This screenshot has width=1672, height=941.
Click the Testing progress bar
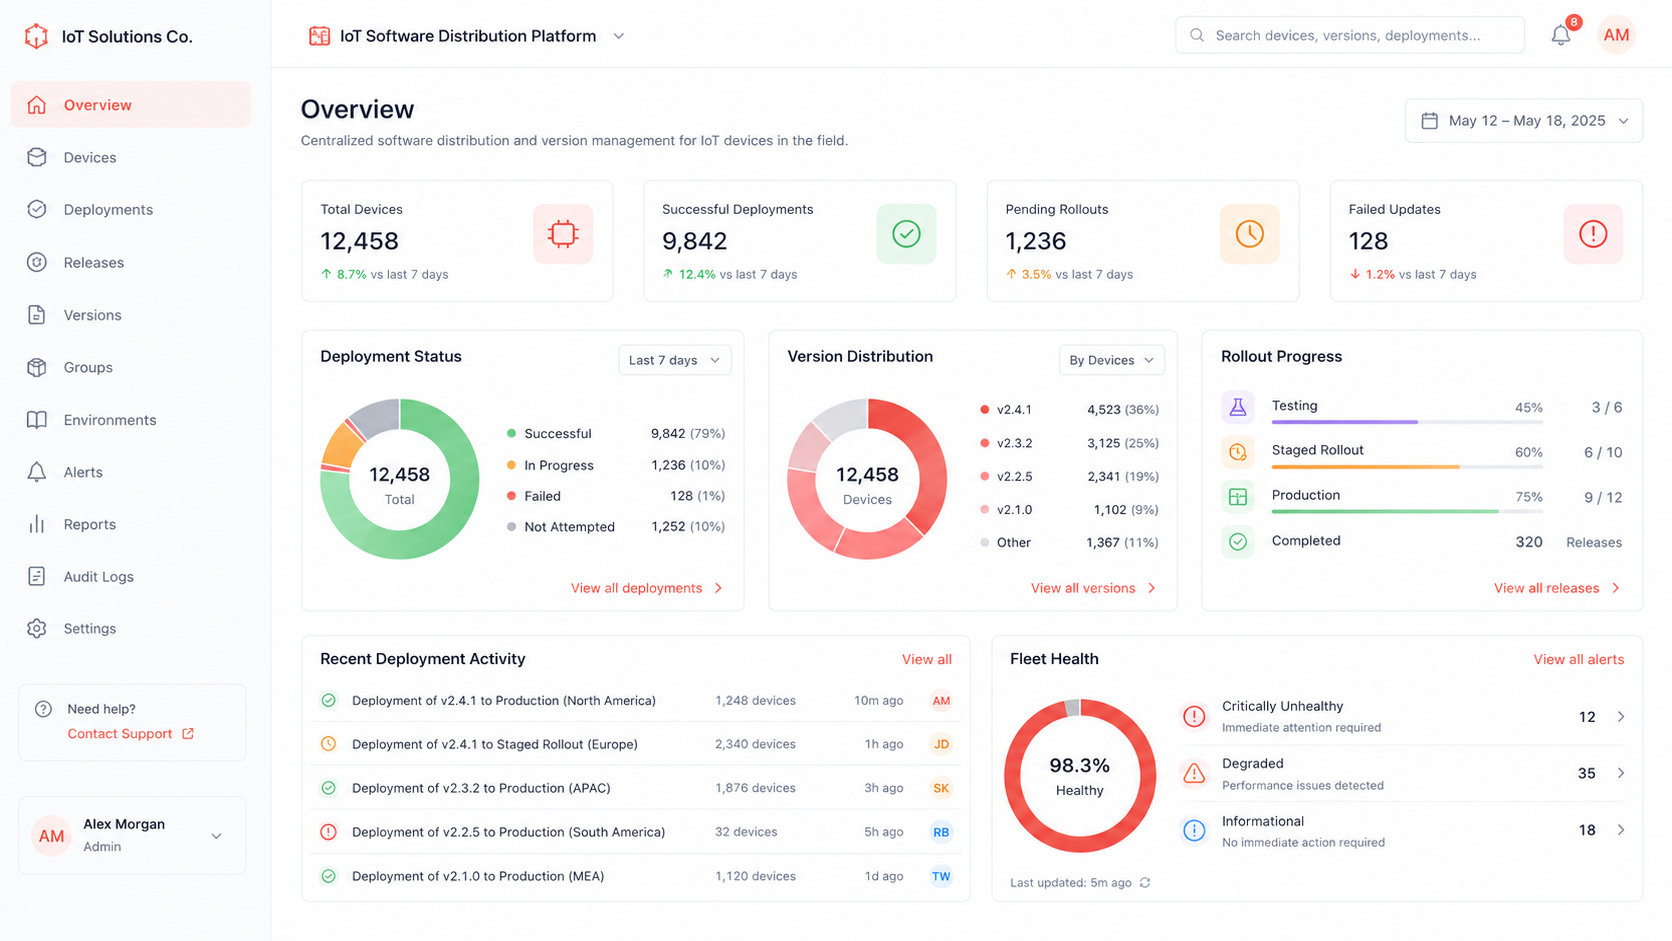tap(1407, 422)
